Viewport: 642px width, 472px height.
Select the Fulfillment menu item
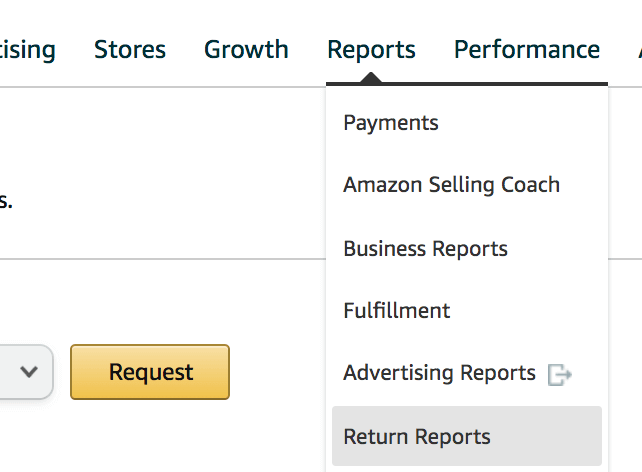396,311
